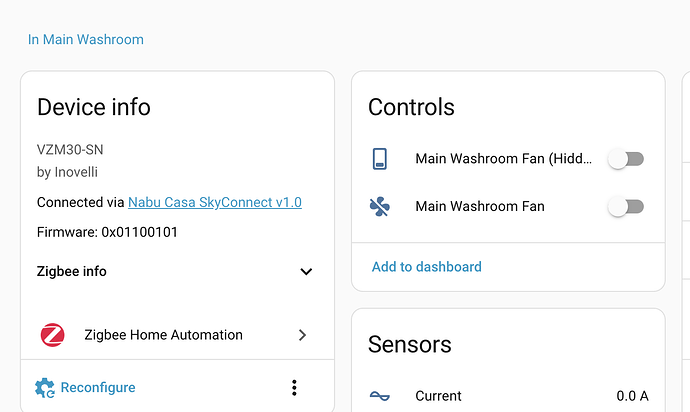The width and height of the screenshot is (690, 412).
Task: Click the Reconfigure gear icon
Action: click(x=45, y=388)
